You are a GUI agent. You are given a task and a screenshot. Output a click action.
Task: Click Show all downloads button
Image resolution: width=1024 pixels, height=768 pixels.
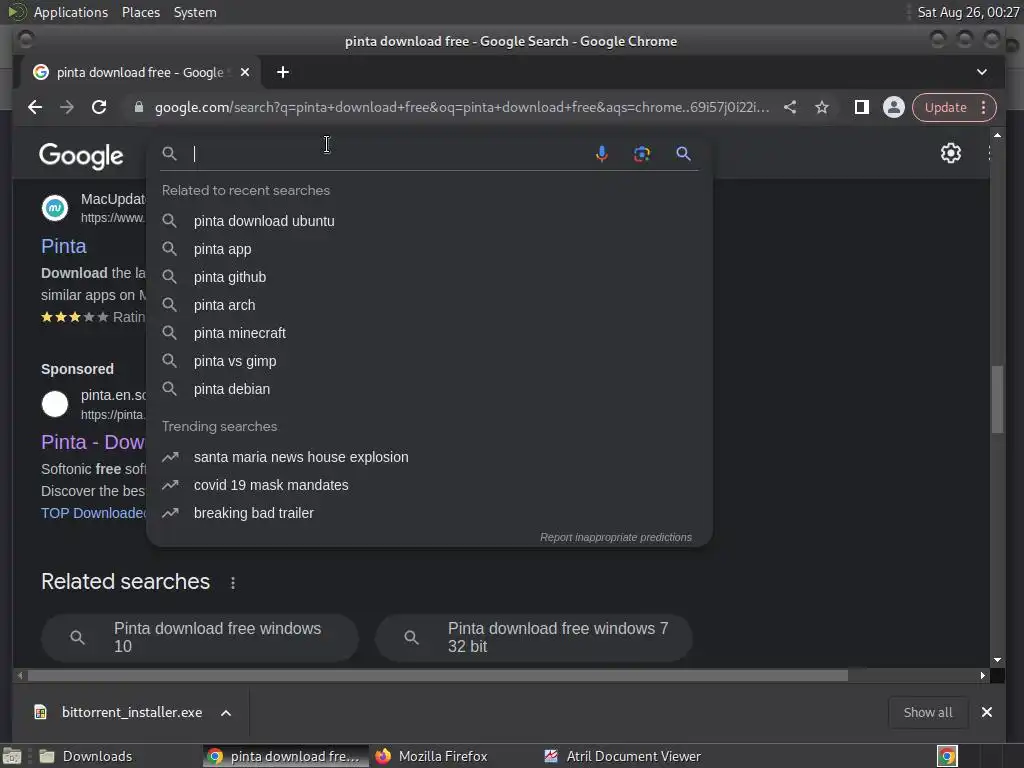pos(928,712)
